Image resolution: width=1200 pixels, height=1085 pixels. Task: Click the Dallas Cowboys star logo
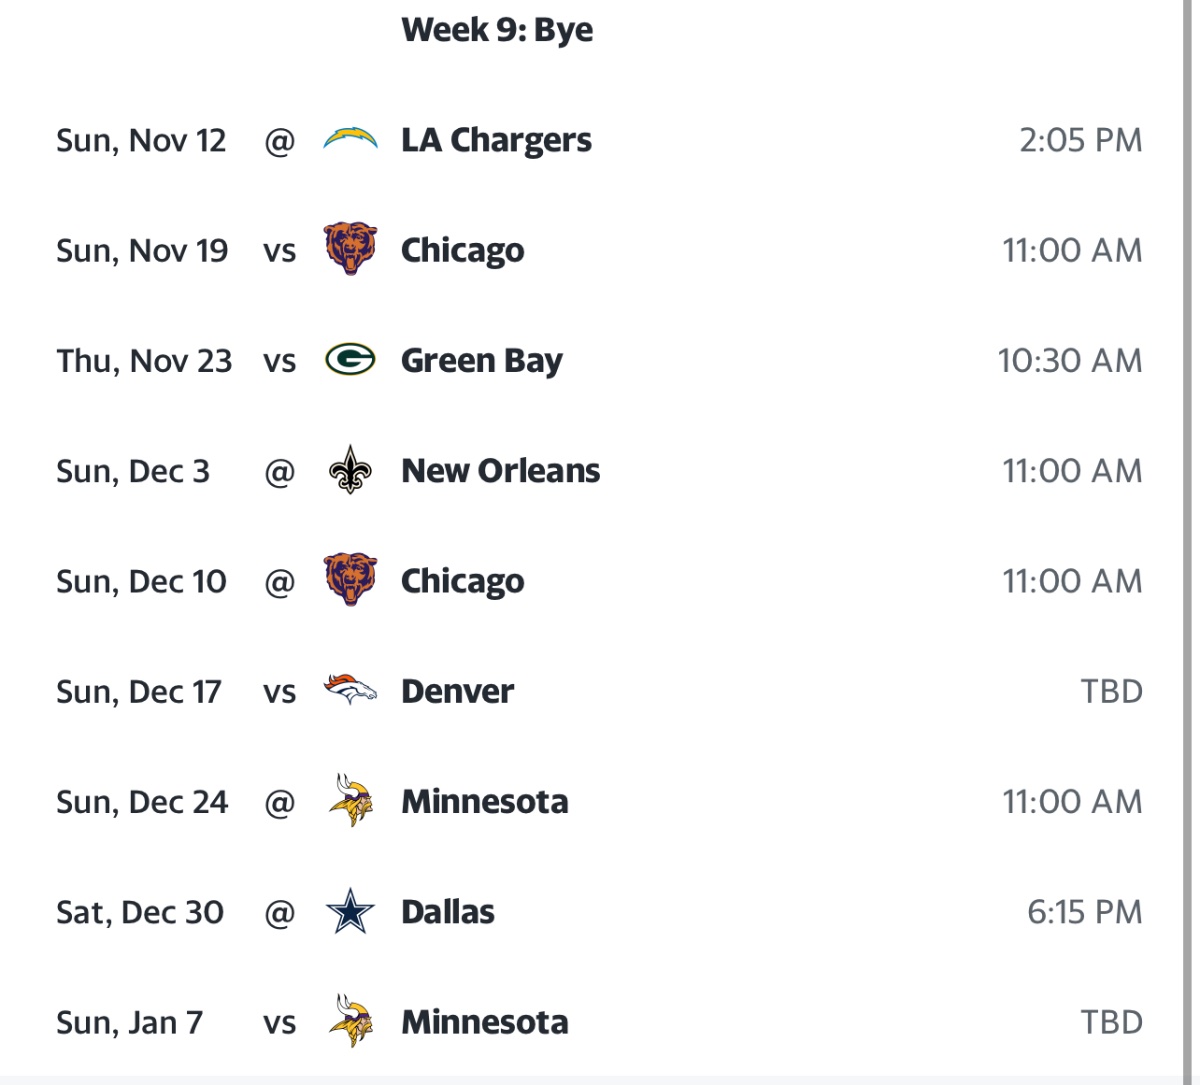pyautogui.click(x=350, y=912)
